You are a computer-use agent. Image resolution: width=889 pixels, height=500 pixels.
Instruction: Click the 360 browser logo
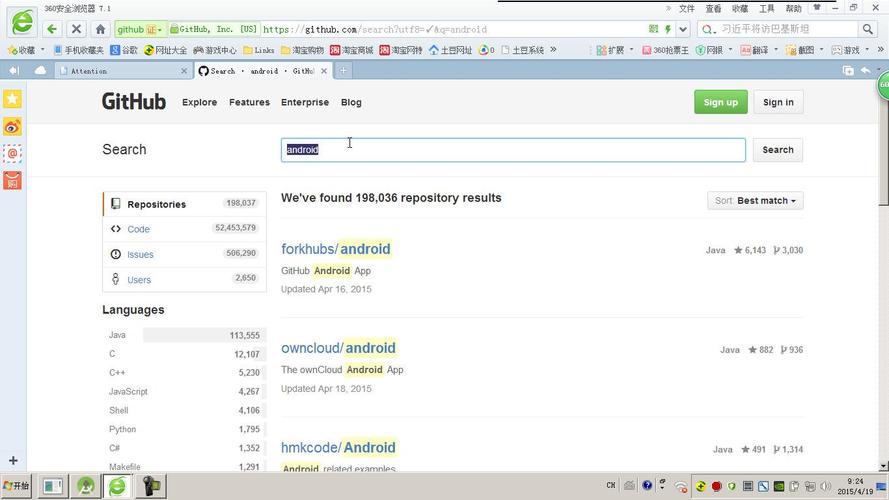(x=23, y=23)
